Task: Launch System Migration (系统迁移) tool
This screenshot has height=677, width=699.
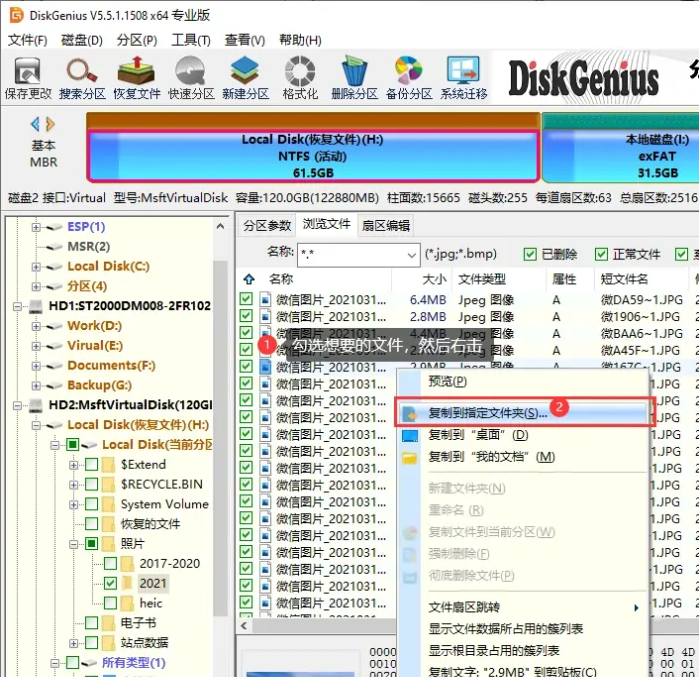Action: [464, 78]
